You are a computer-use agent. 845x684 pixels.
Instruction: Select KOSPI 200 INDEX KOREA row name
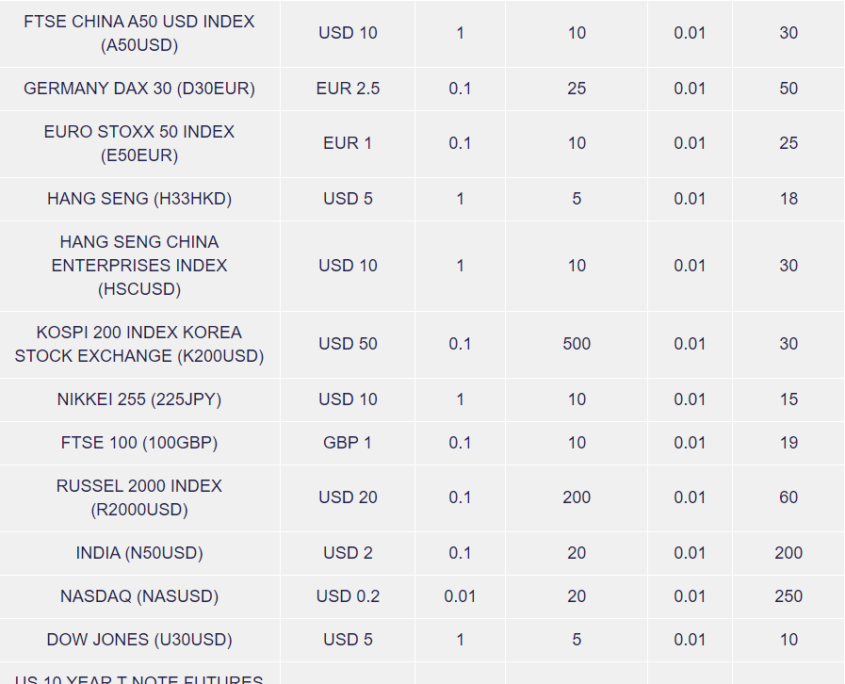click(x=139, y=344)
